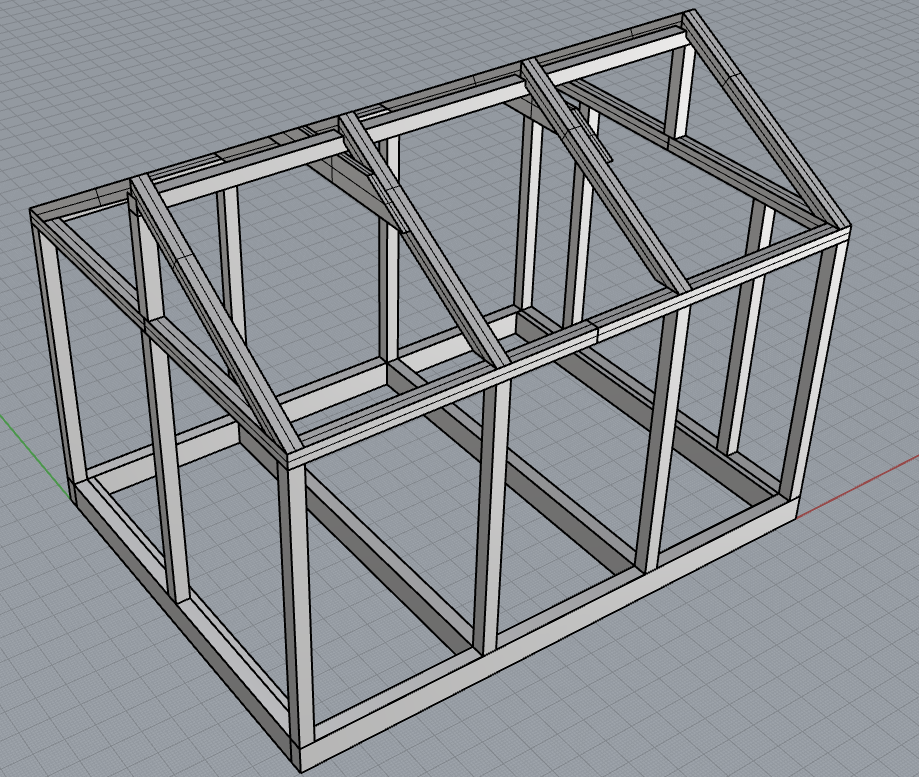Select the red X-axis line

coord(859,486)
